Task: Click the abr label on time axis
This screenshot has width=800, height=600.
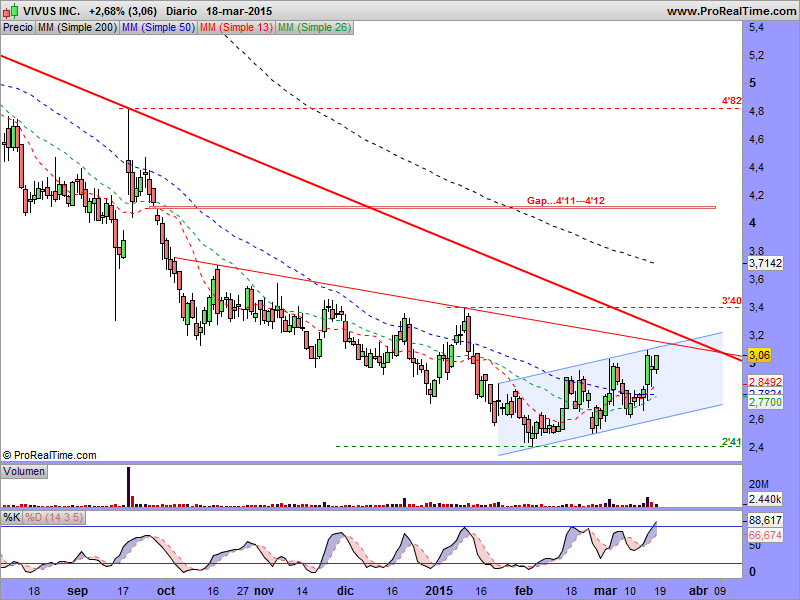Action: pos(698,591)
